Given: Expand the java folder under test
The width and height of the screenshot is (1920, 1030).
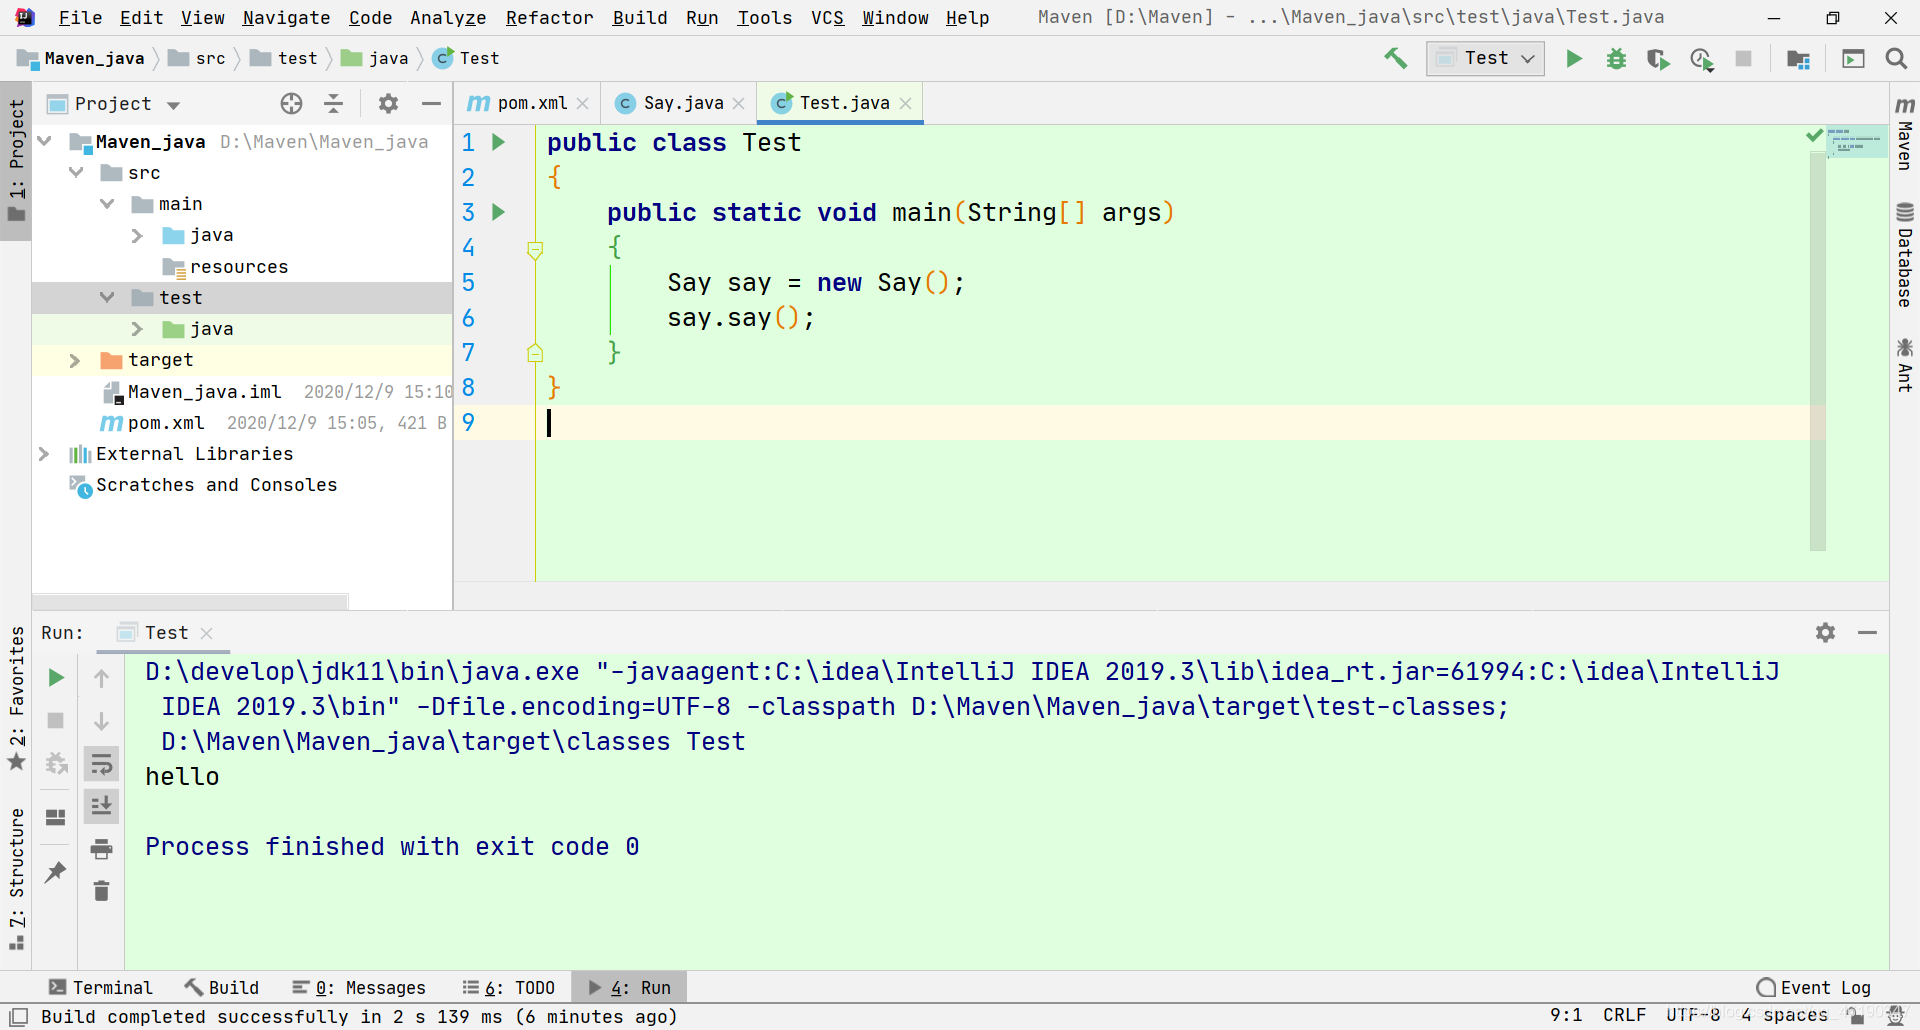Looking at the screenshot, I should pos(138,329).
